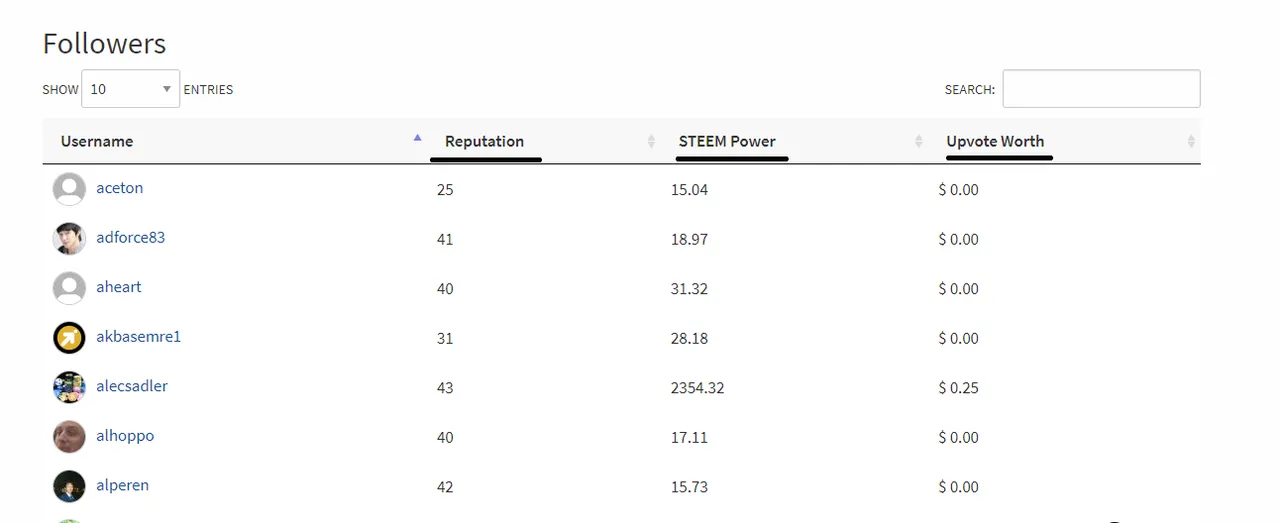Open the alperen user link
The height and width of the screenshot is (523, 1280).
(123, 485)
